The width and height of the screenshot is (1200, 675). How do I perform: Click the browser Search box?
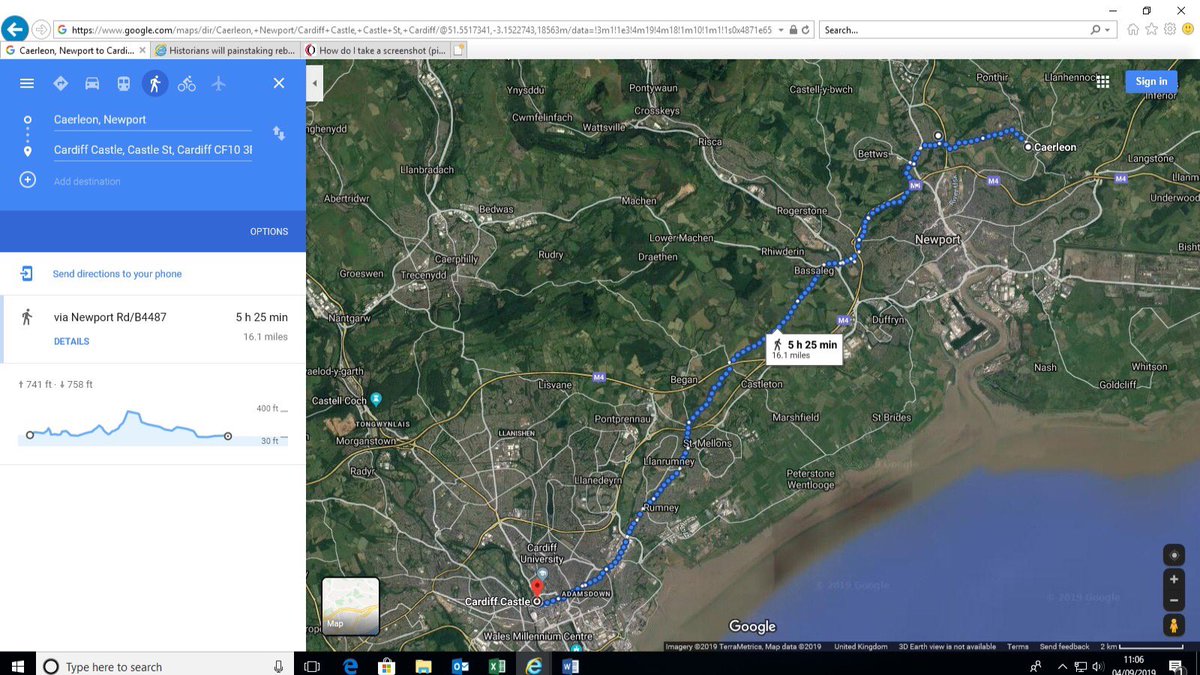click(955, 30)
